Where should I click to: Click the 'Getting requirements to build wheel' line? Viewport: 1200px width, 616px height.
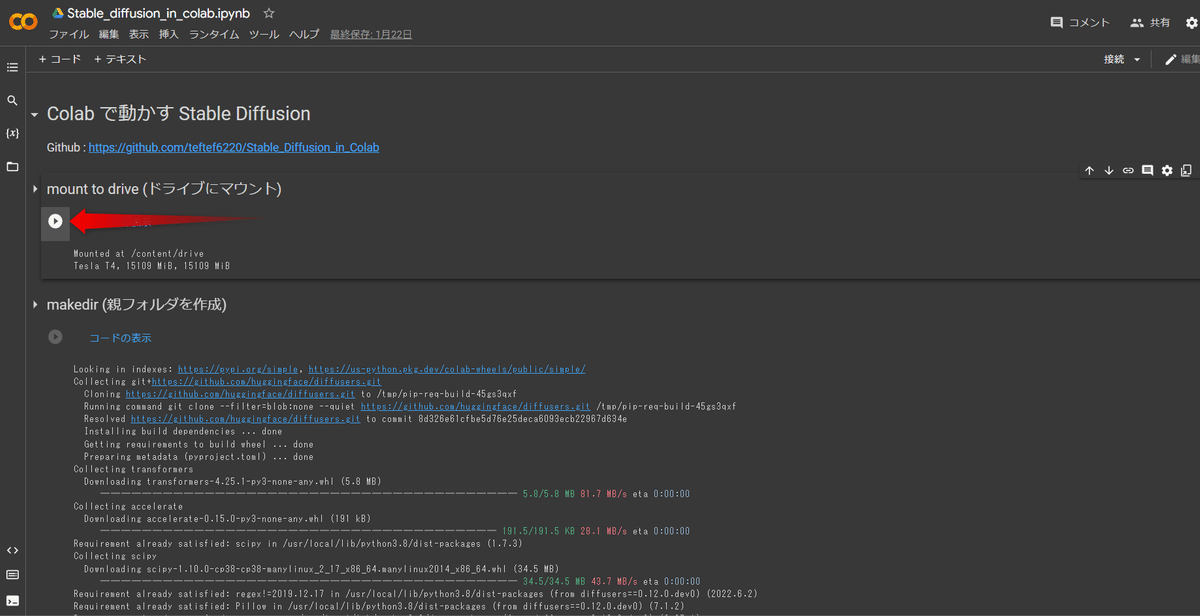pyautogui.click(x=198, y=444)
